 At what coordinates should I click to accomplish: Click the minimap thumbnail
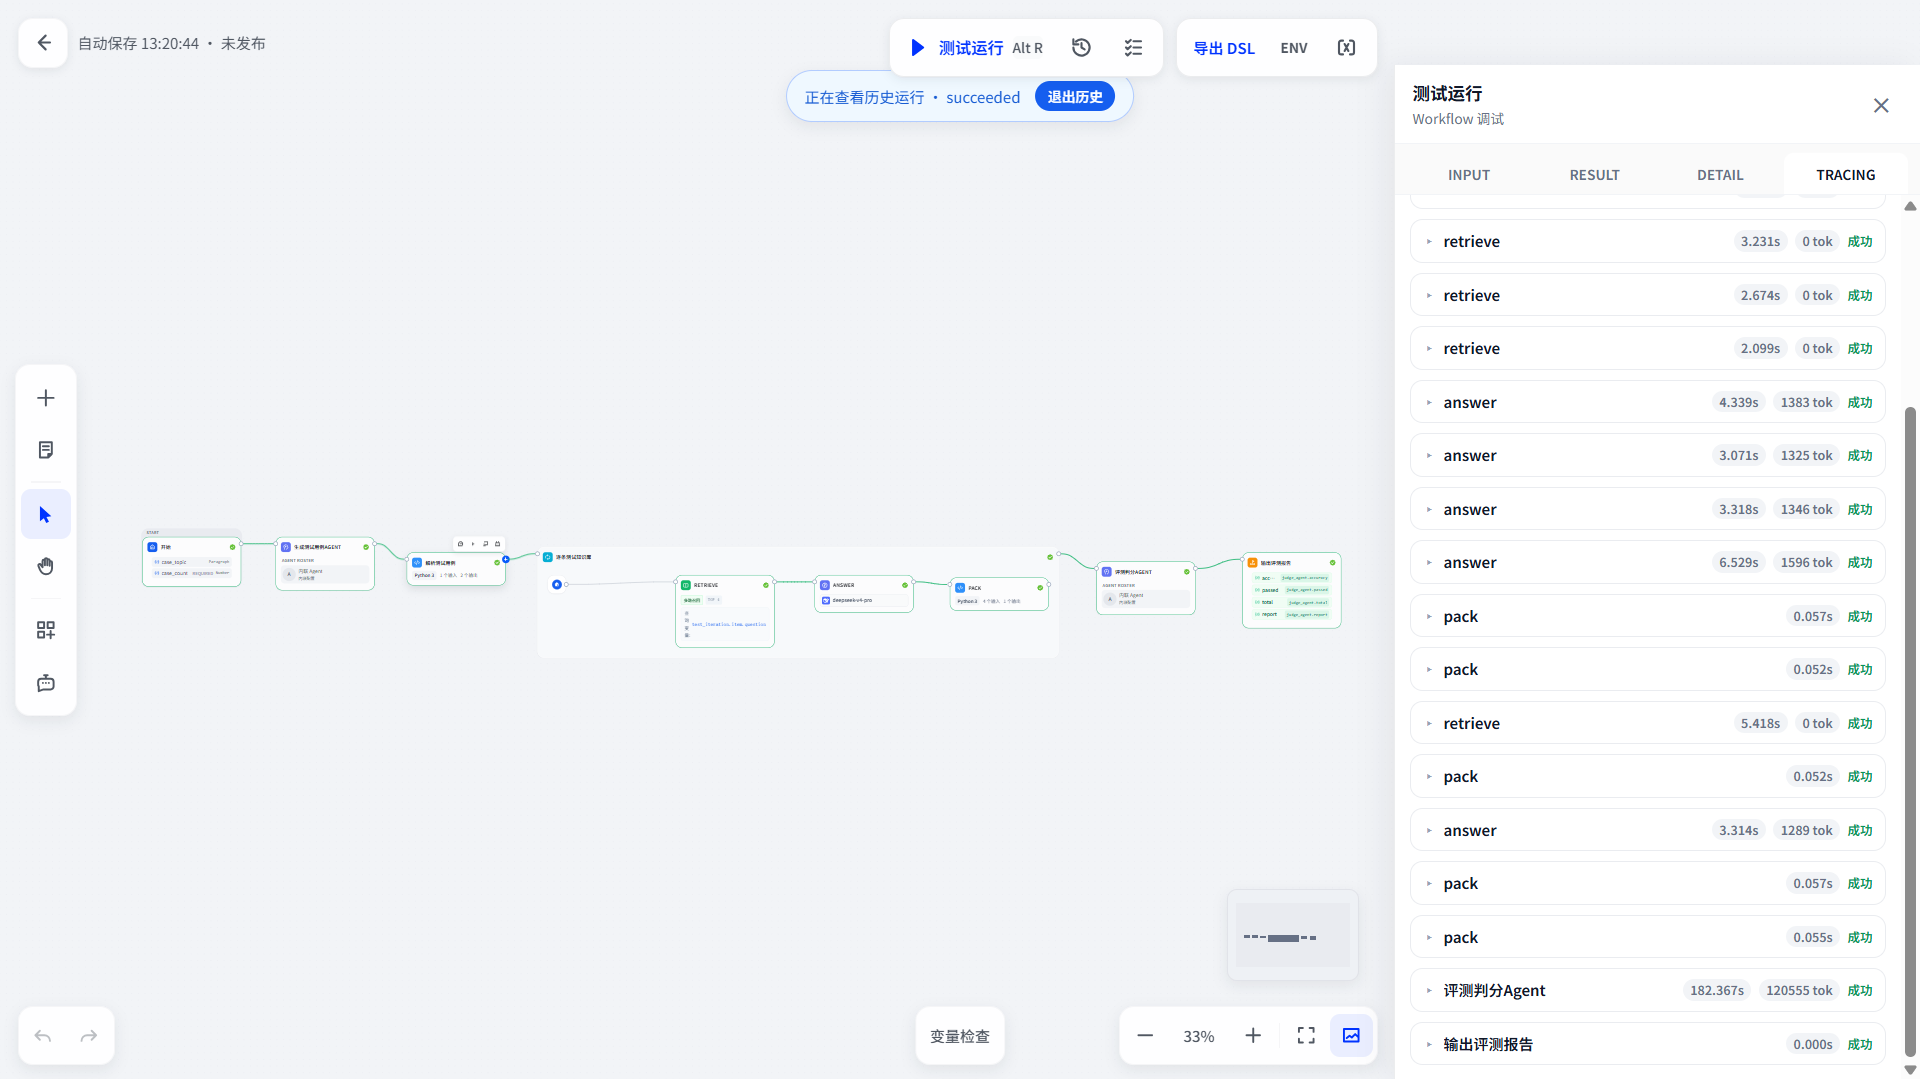point(1293,935)
